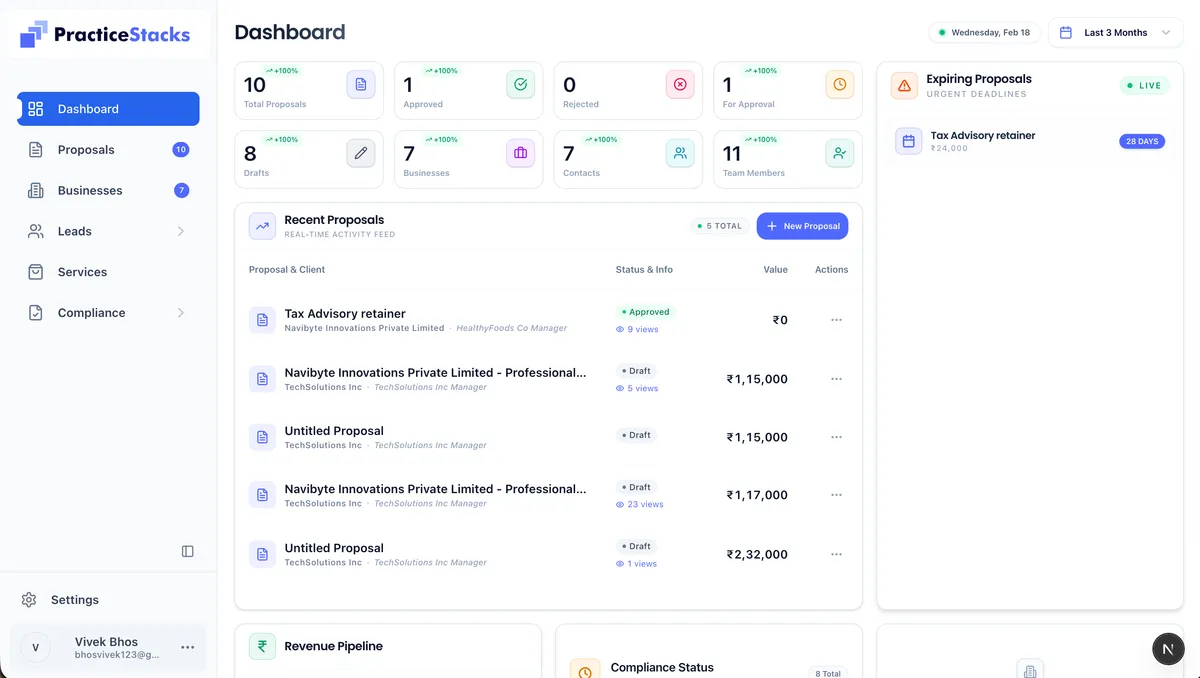The width and height of the screenshot is (1200, 678).
Task: Click the Revenue Pipeline rupee icon
Action: point(261,645)
